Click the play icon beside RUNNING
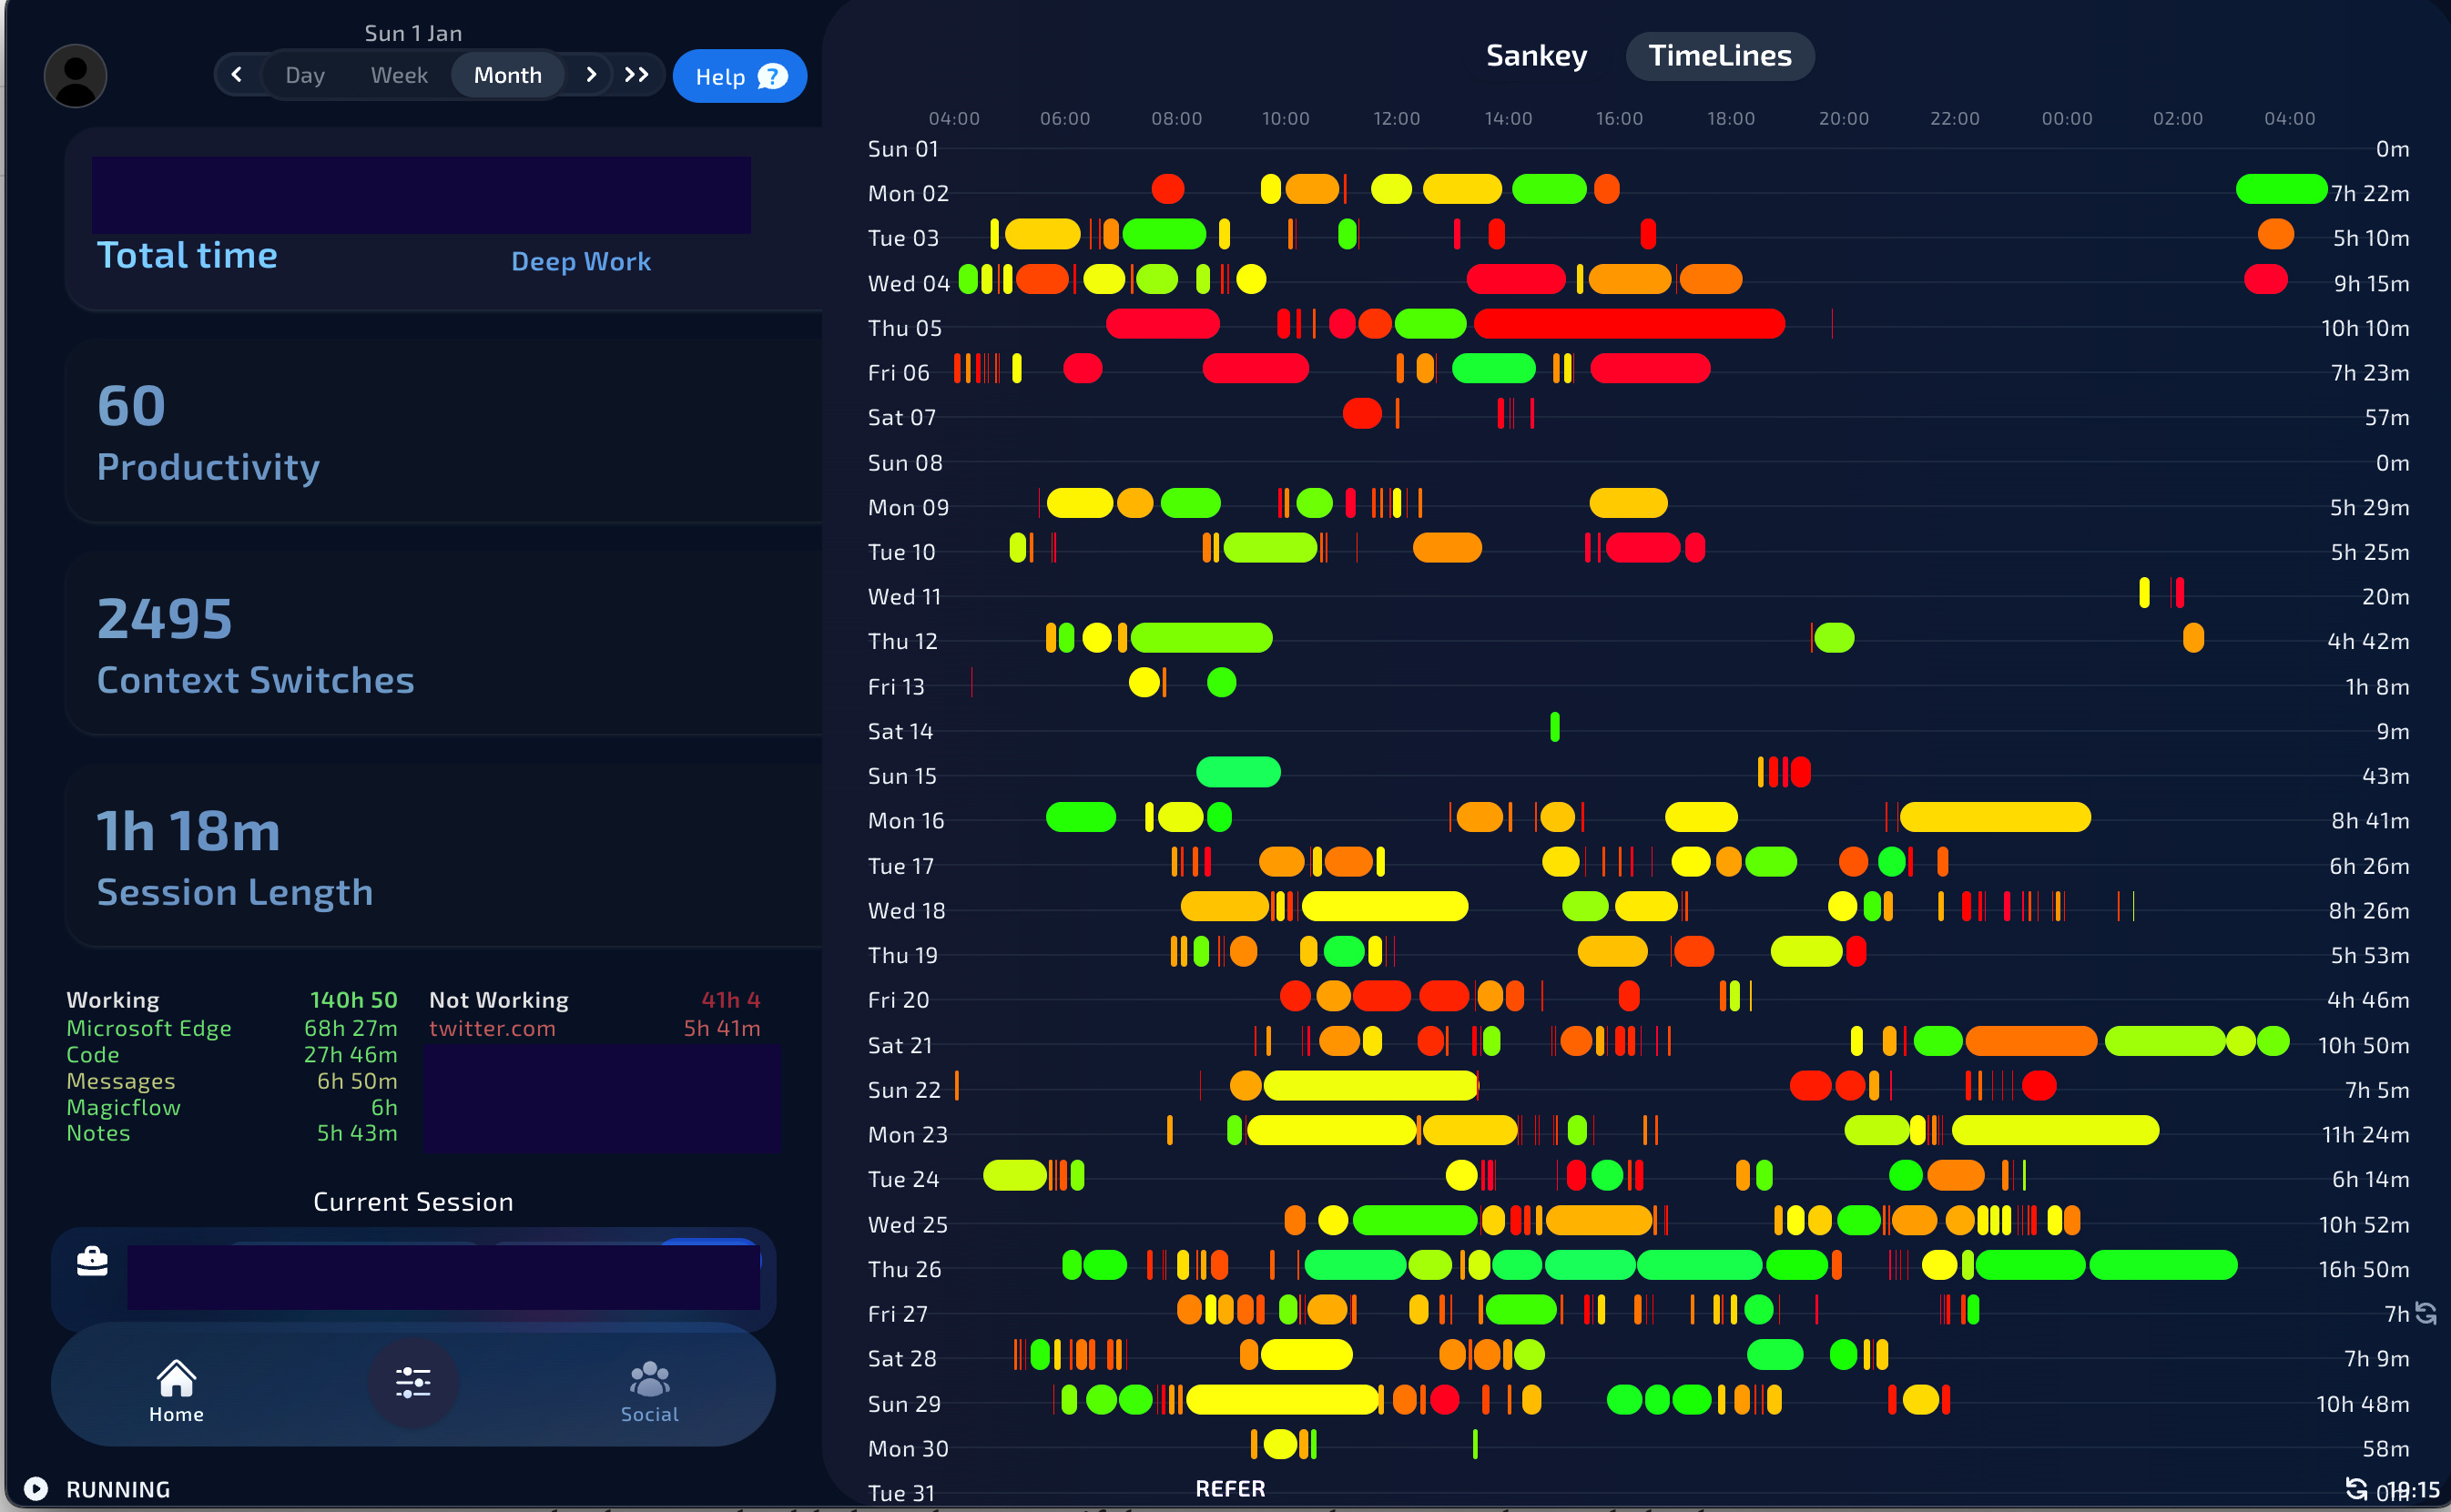The image size is (2451, 1512). point(36,1489)
